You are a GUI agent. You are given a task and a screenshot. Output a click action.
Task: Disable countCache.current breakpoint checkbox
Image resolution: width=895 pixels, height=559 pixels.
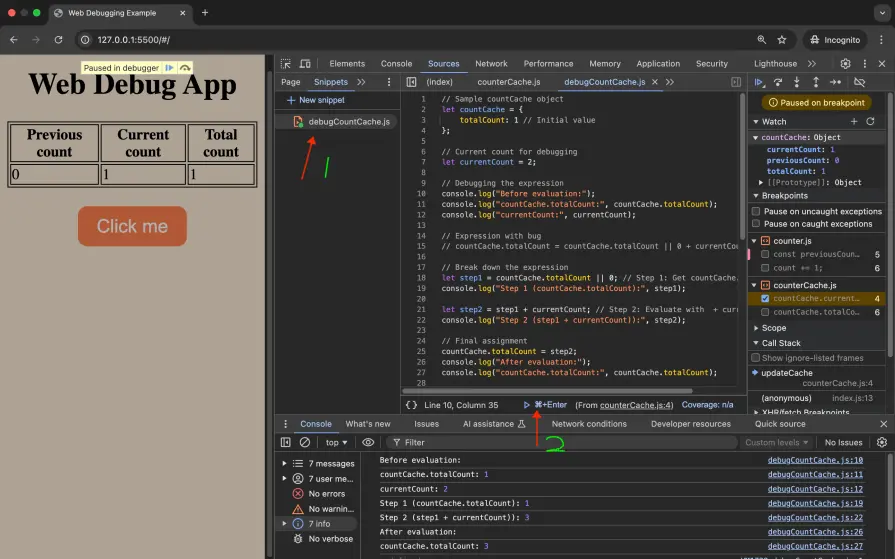765,299
